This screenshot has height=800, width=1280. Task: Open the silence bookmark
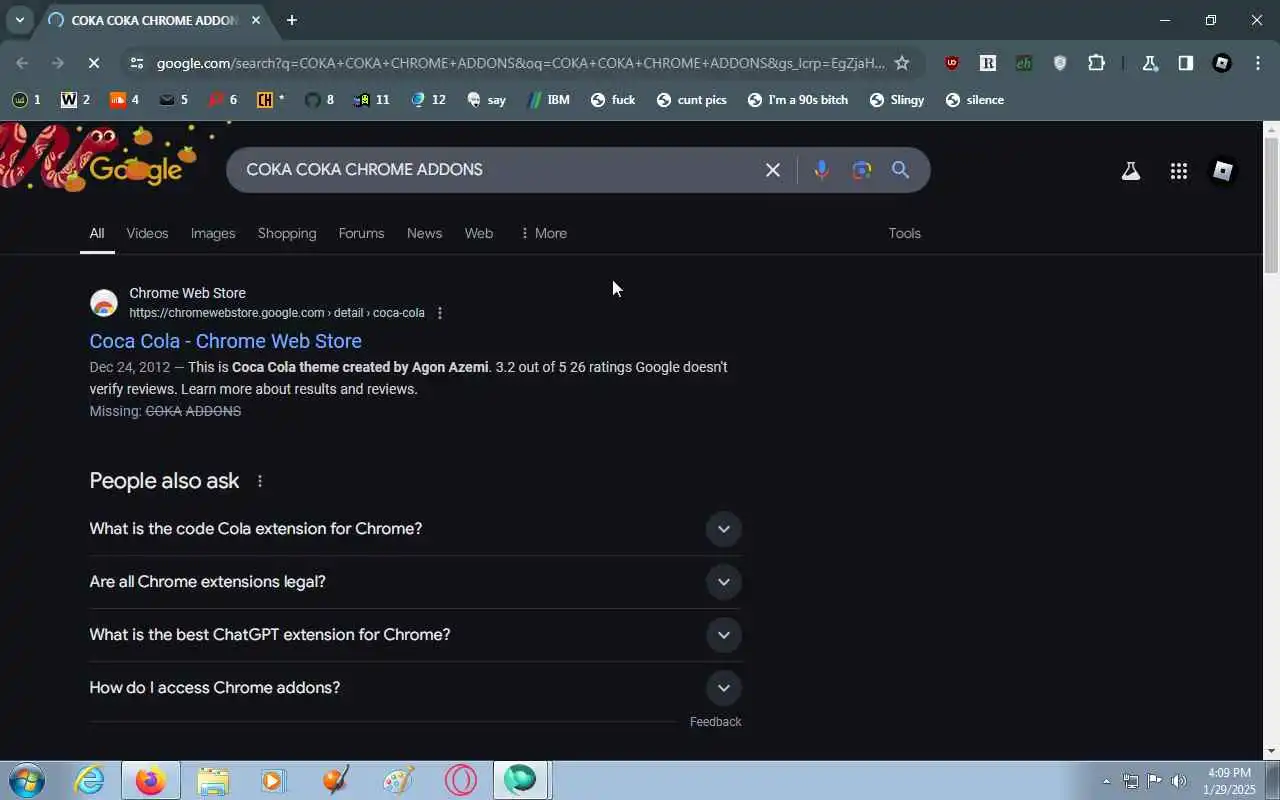(974, 100)
